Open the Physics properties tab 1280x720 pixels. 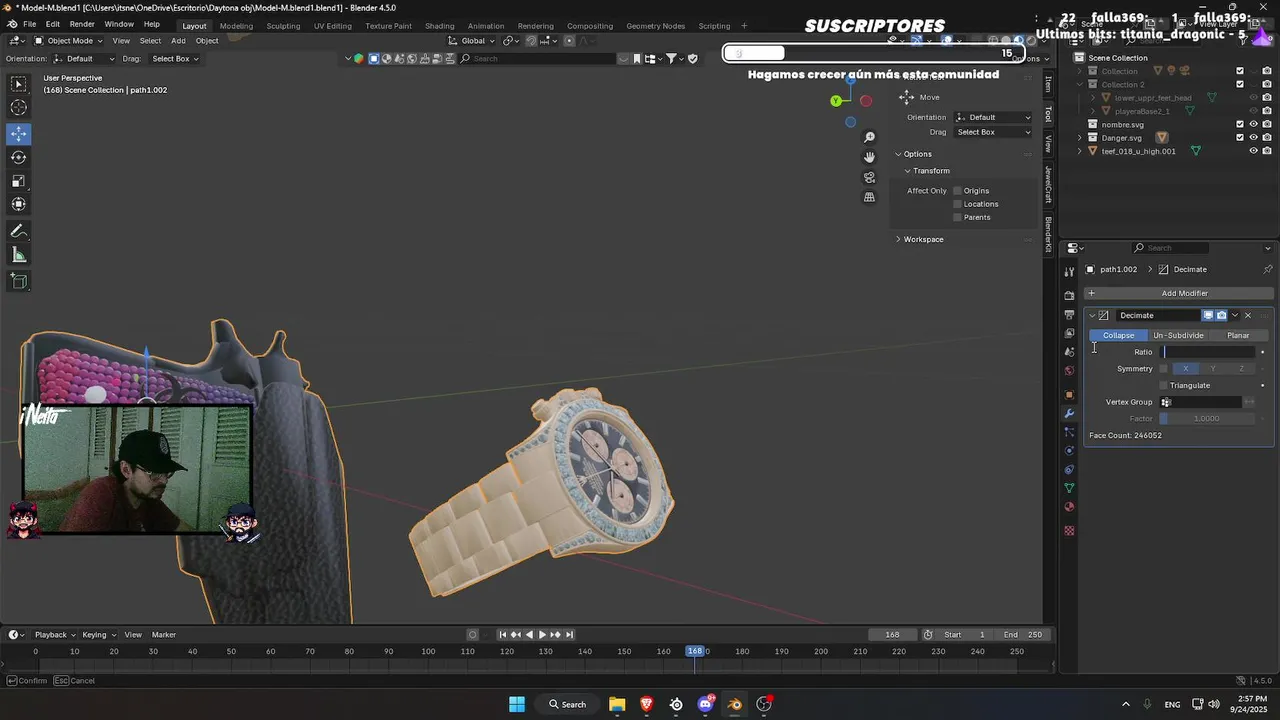click(1069, 451)
